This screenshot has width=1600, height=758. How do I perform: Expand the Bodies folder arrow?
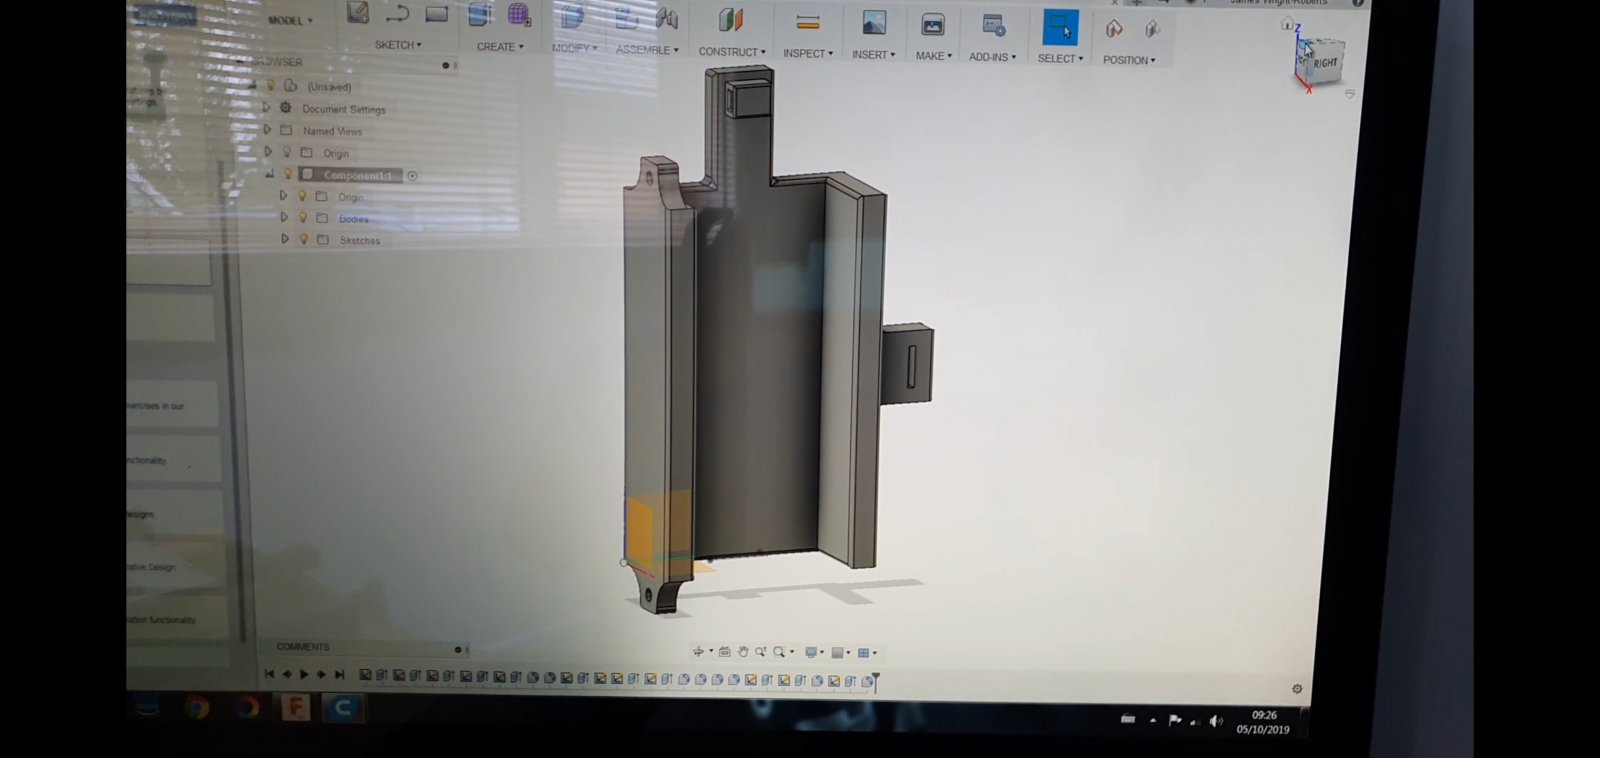[284, 217]
